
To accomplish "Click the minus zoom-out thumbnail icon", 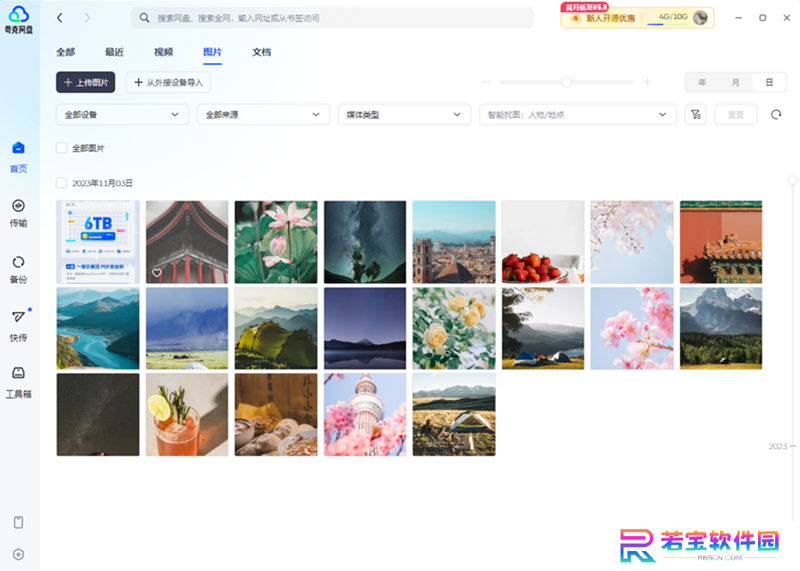I will (486, 82).
